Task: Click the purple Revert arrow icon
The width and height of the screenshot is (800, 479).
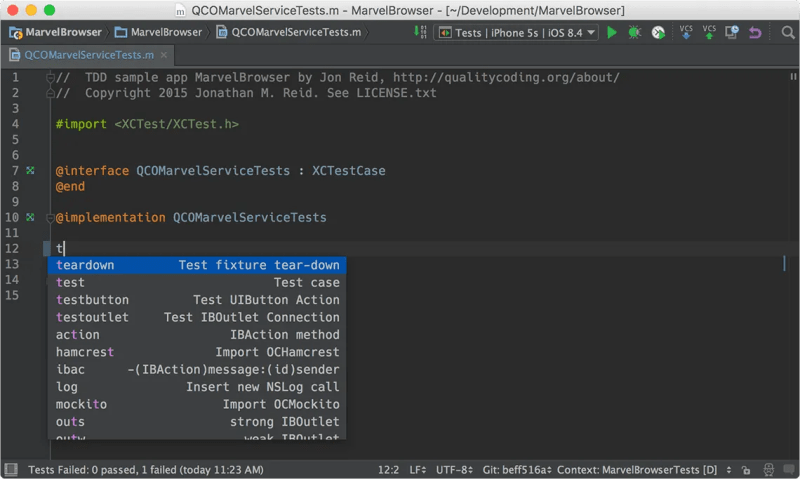Action: pos(755,33)
